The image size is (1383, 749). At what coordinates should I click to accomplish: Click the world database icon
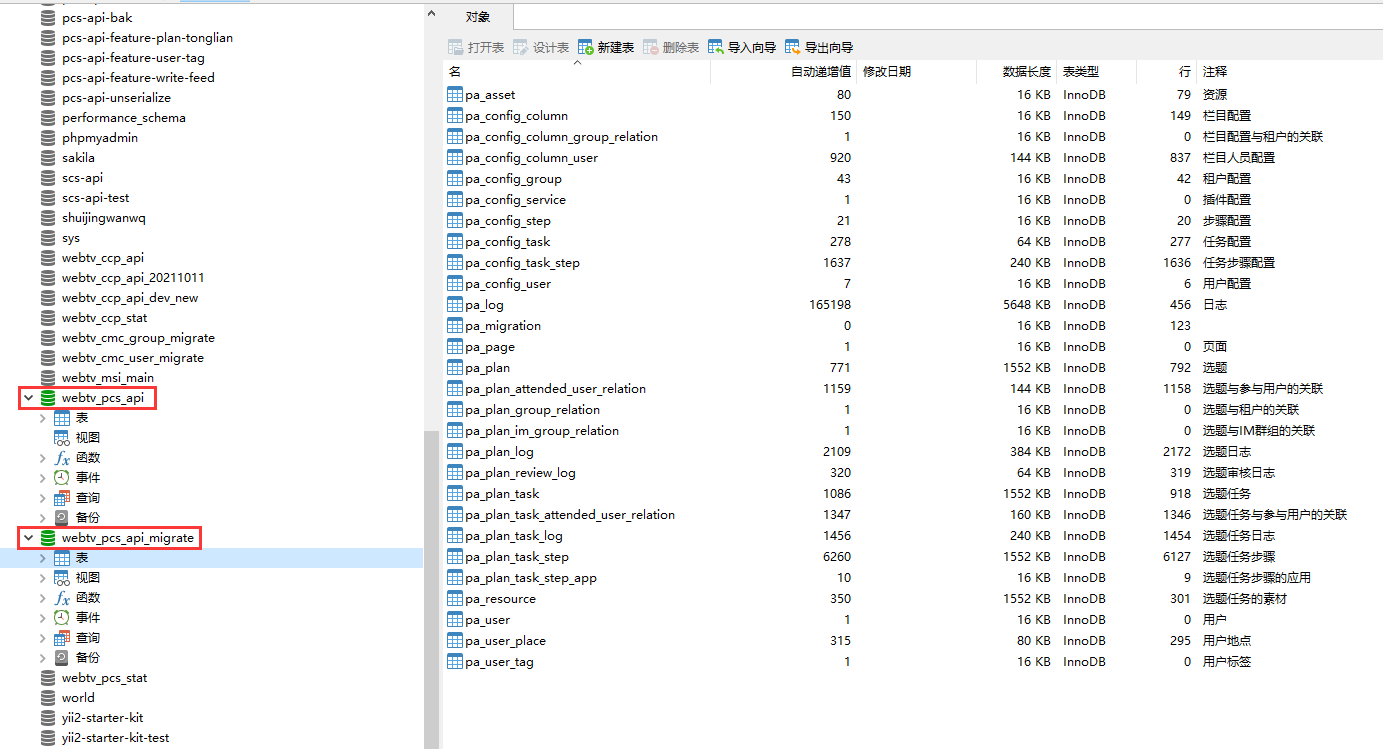(x=48, y=698)
